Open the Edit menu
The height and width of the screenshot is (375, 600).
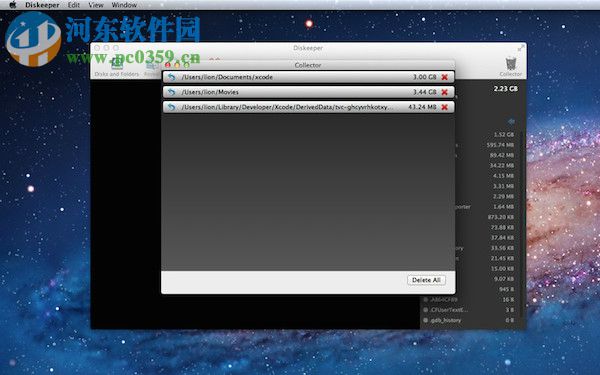coord(74,5)
